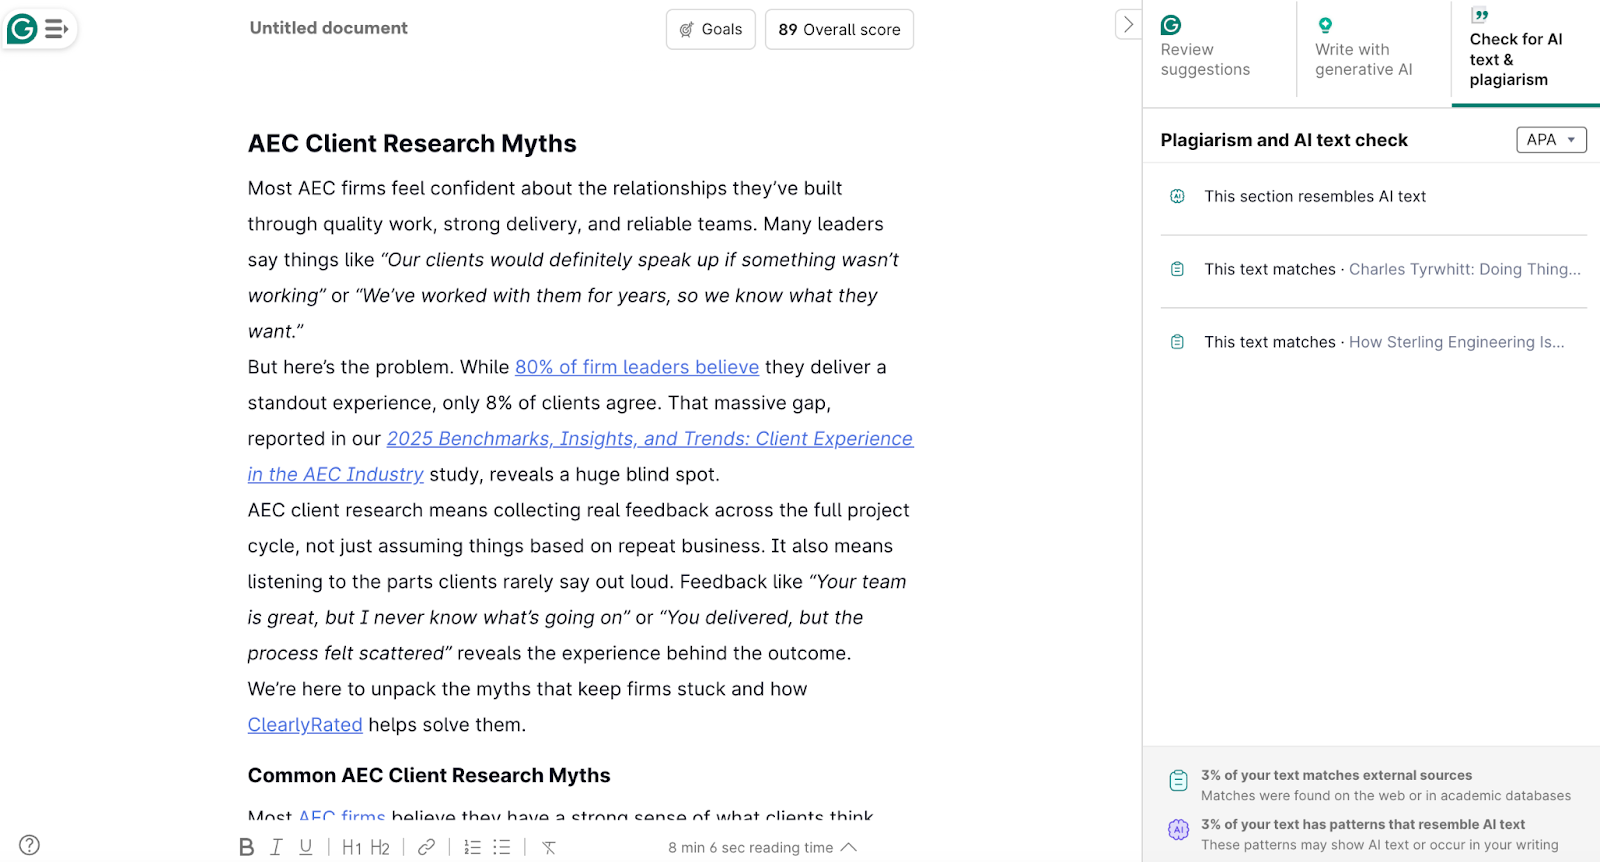Viewport: 1600px width, 862px height.
Task: Follow the ClearlyRated link
Action: pyautogui.click(x=305, y=725)
